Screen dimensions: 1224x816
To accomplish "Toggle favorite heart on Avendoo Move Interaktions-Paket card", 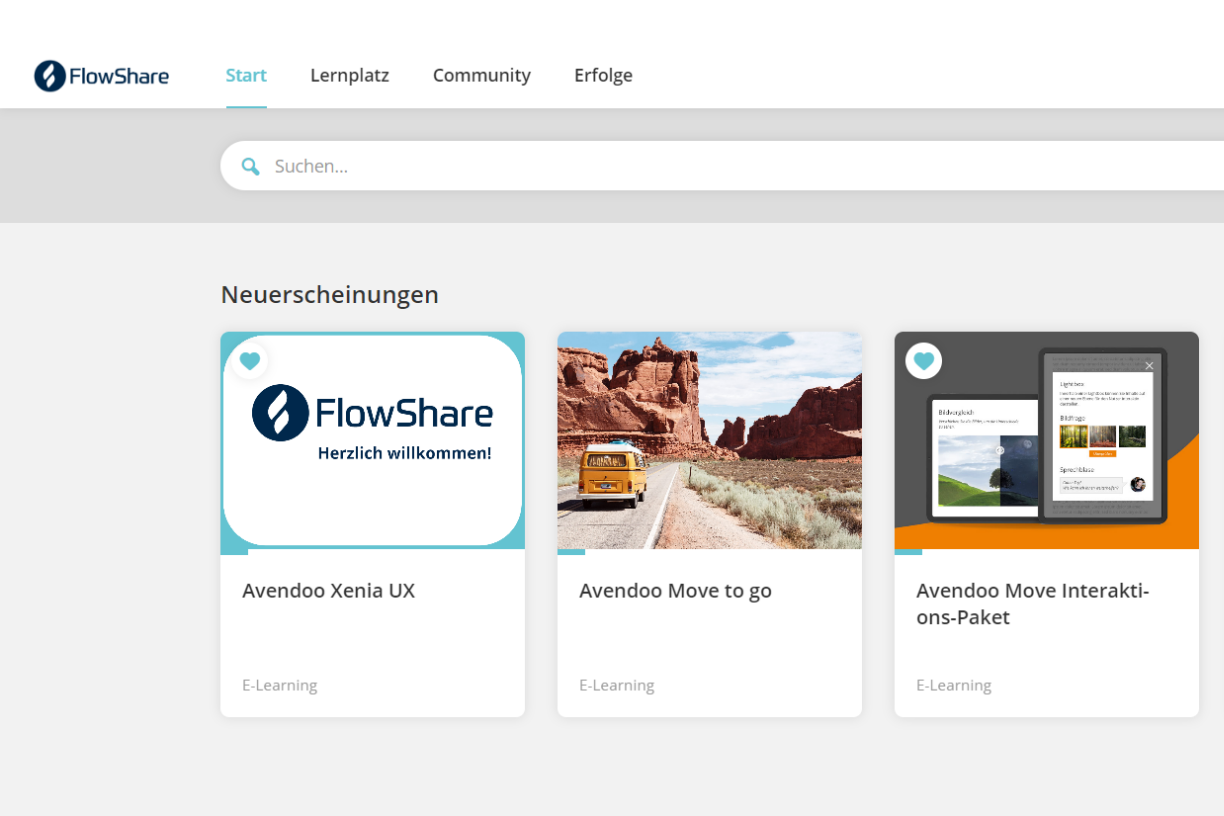I will coord(924,361).
